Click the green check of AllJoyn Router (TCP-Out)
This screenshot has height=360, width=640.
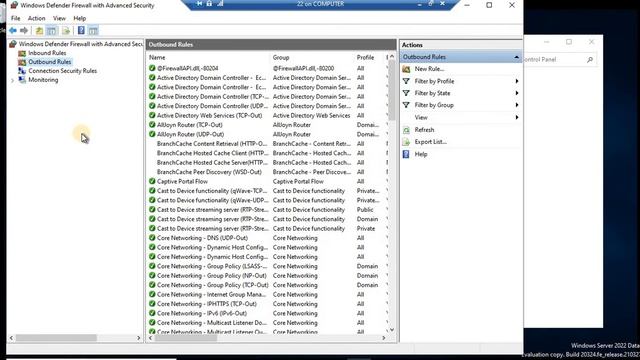click(152, 125)
